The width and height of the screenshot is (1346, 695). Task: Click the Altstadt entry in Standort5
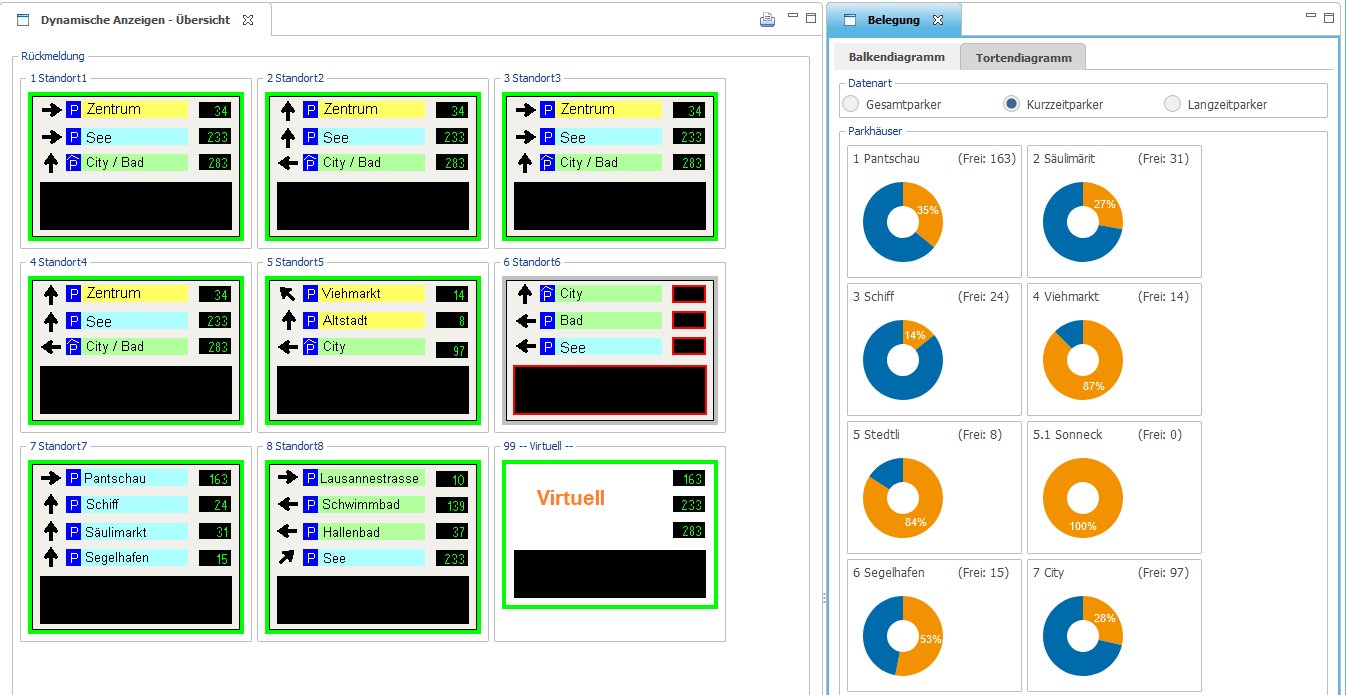coord(372,321)
